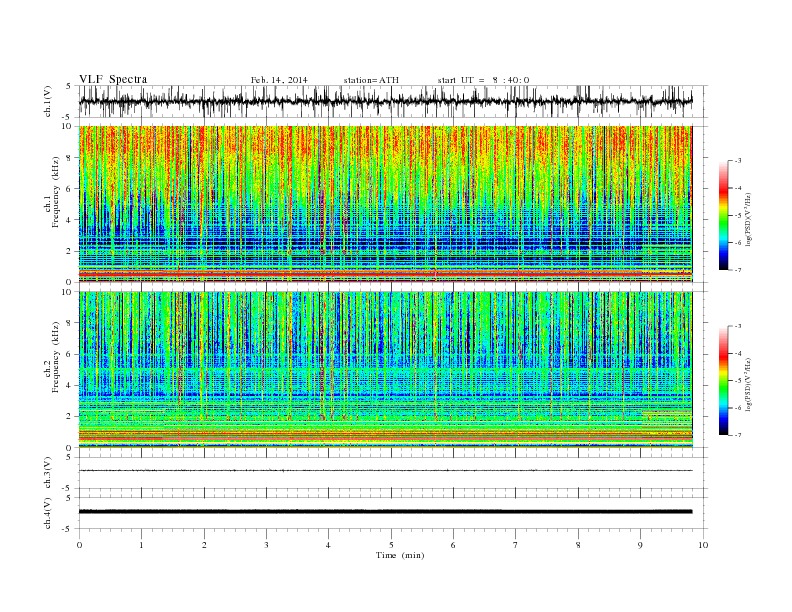Click the "5" tick on the time axis

(391, 545)
